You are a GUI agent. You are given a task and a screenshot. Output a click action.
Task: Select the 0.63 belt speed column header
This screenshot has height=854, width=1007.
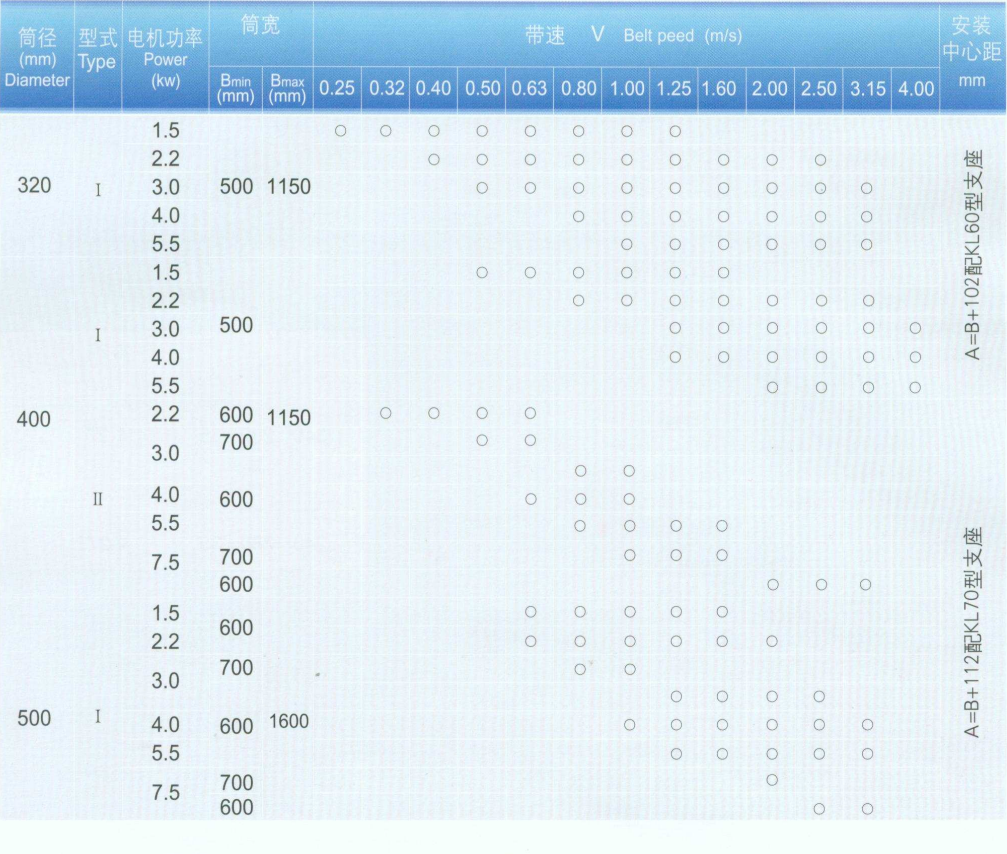(529, 89)
